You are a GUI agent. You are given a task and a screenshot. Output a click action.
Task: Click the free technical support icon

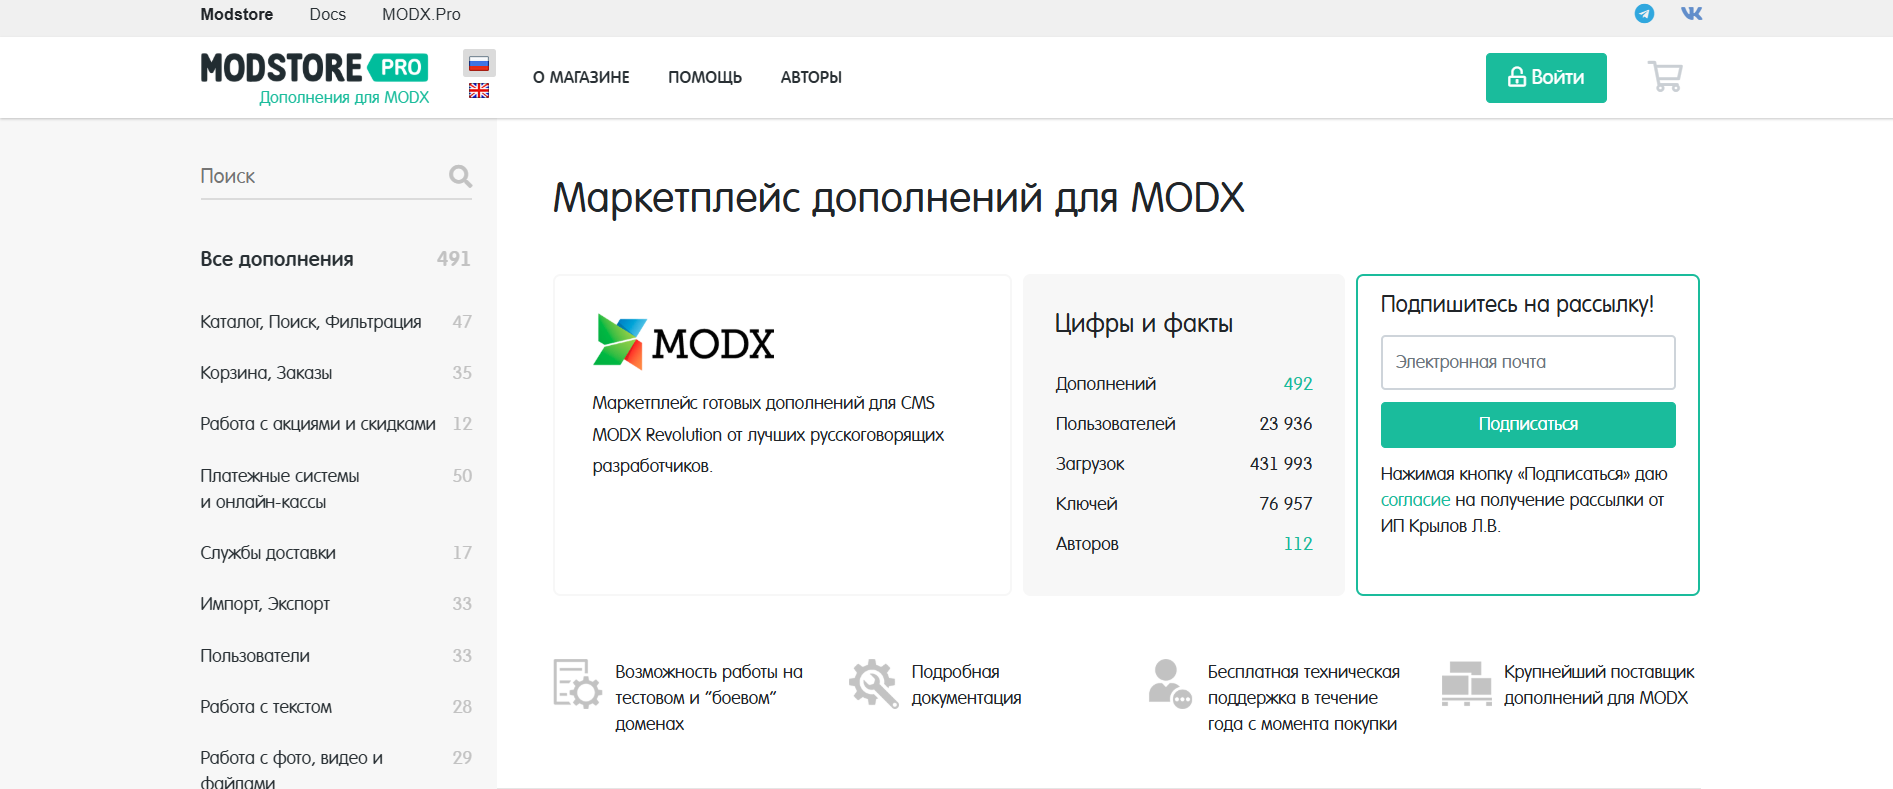[1169, 684]
